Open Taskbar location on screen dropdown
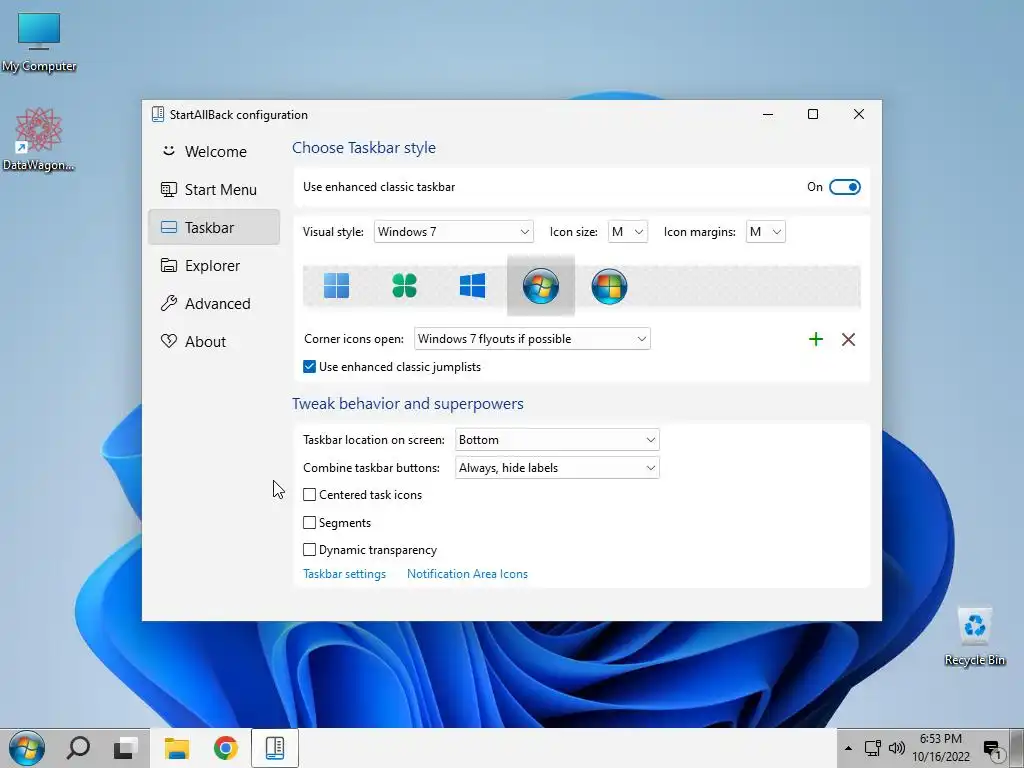This screenshot has width=1024, height=768. point(557,440)
